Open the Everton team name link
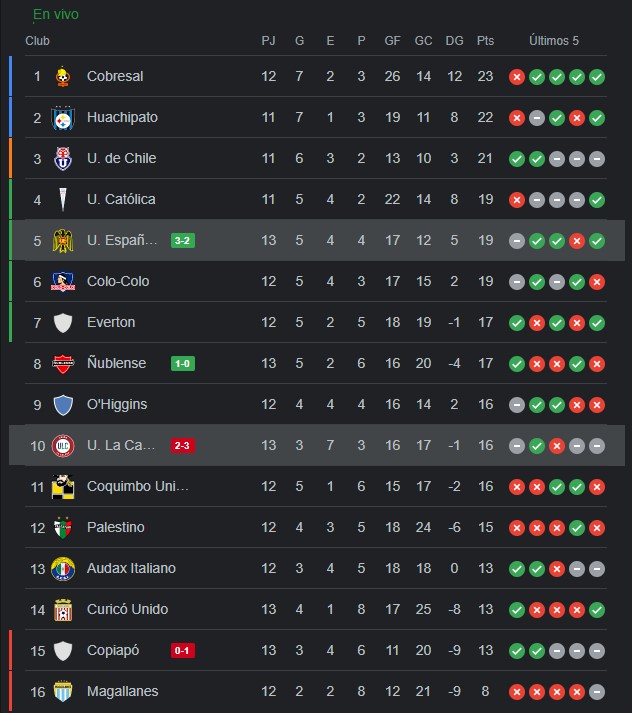Viewport: 632px width, 713px height. [111, 322]
